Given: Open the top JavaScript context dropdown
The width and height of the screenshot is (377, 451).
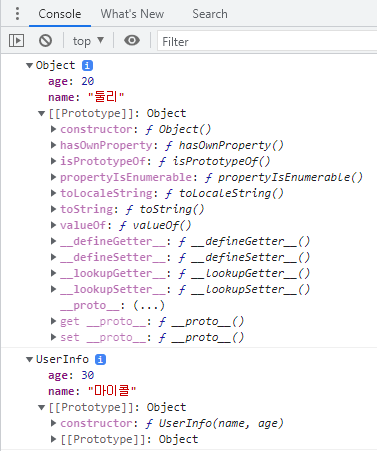Looking at the screenshot, I should coord(88,41).
